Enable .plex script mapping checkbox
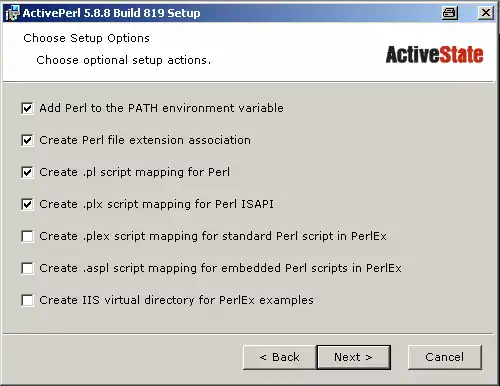Screen dimensions: 500x386 27,236
